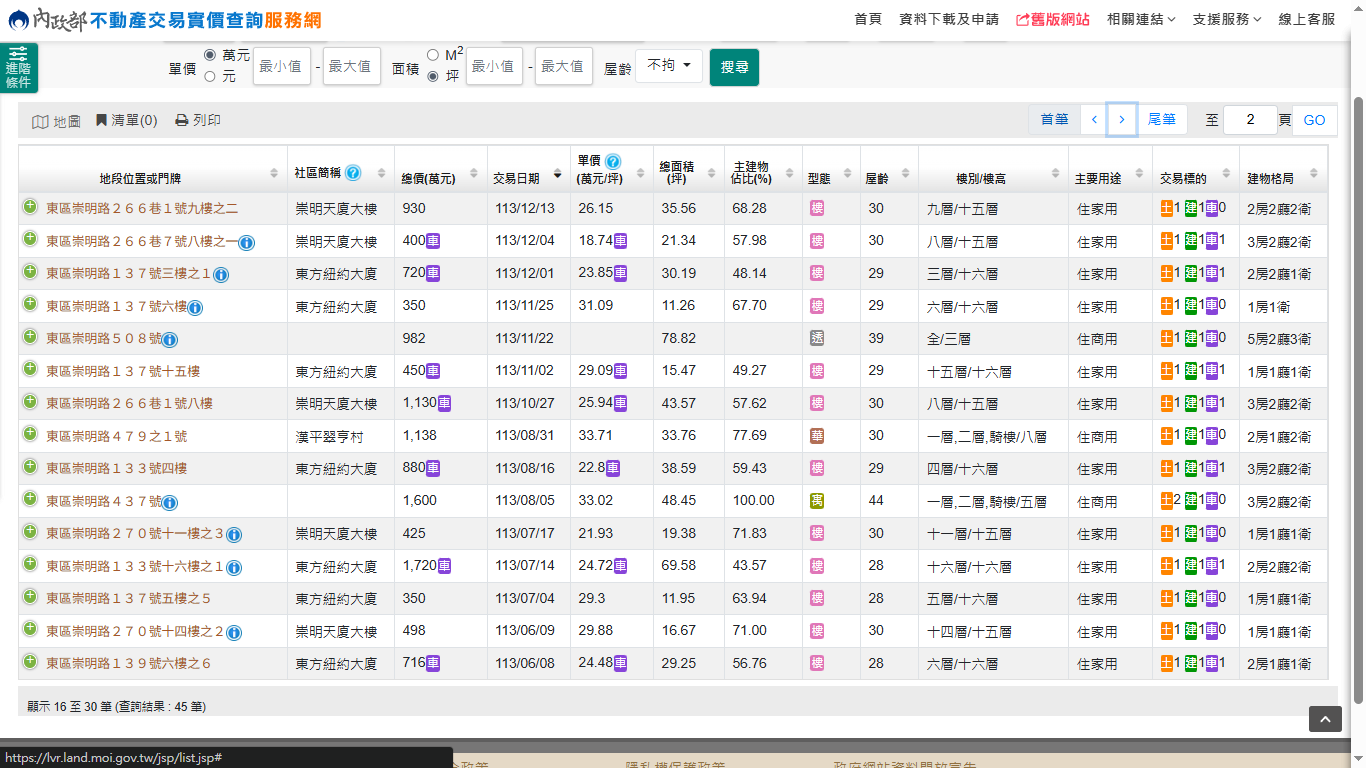Click the scroll-to-top arrow button

[1325, 719]
